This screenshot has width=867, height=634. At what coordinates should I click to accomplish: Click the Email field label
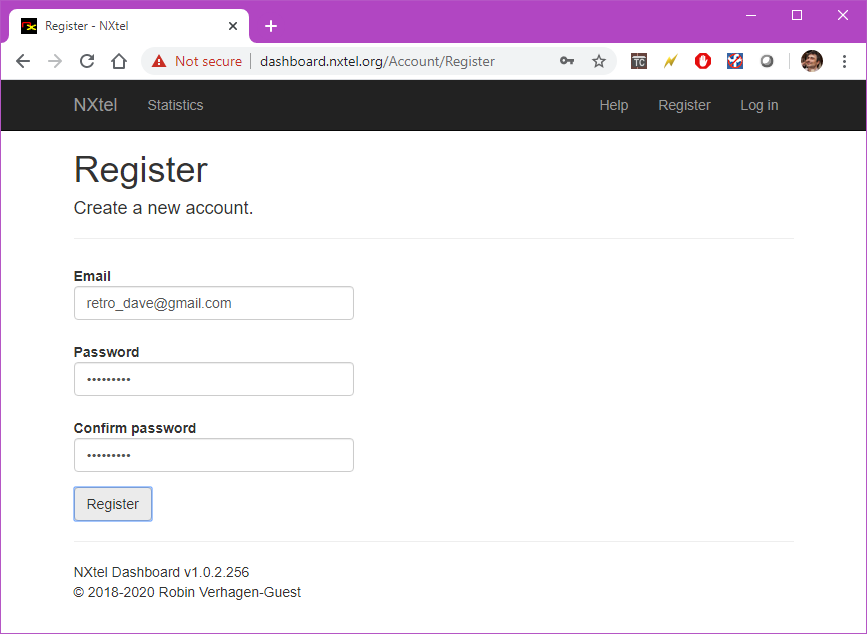(x=92, y=276)
